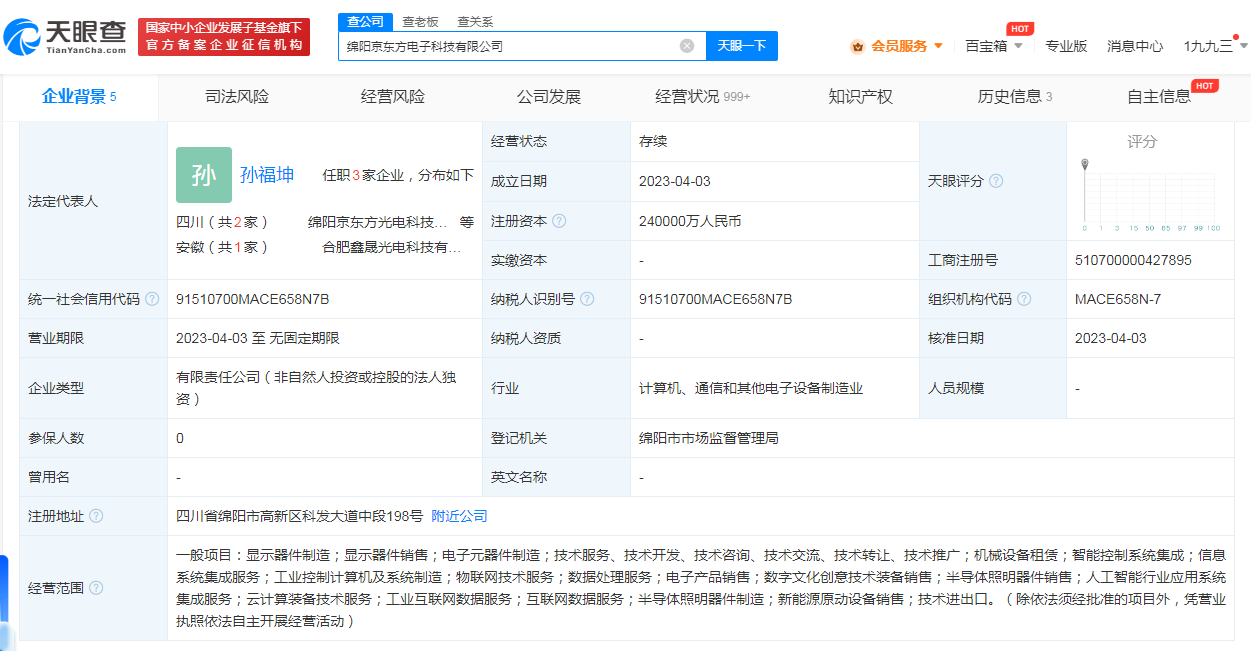The height and width of the screenshot is (651, 1251).
Task: Click the 会员服务 crown icon
Action: 857,46
